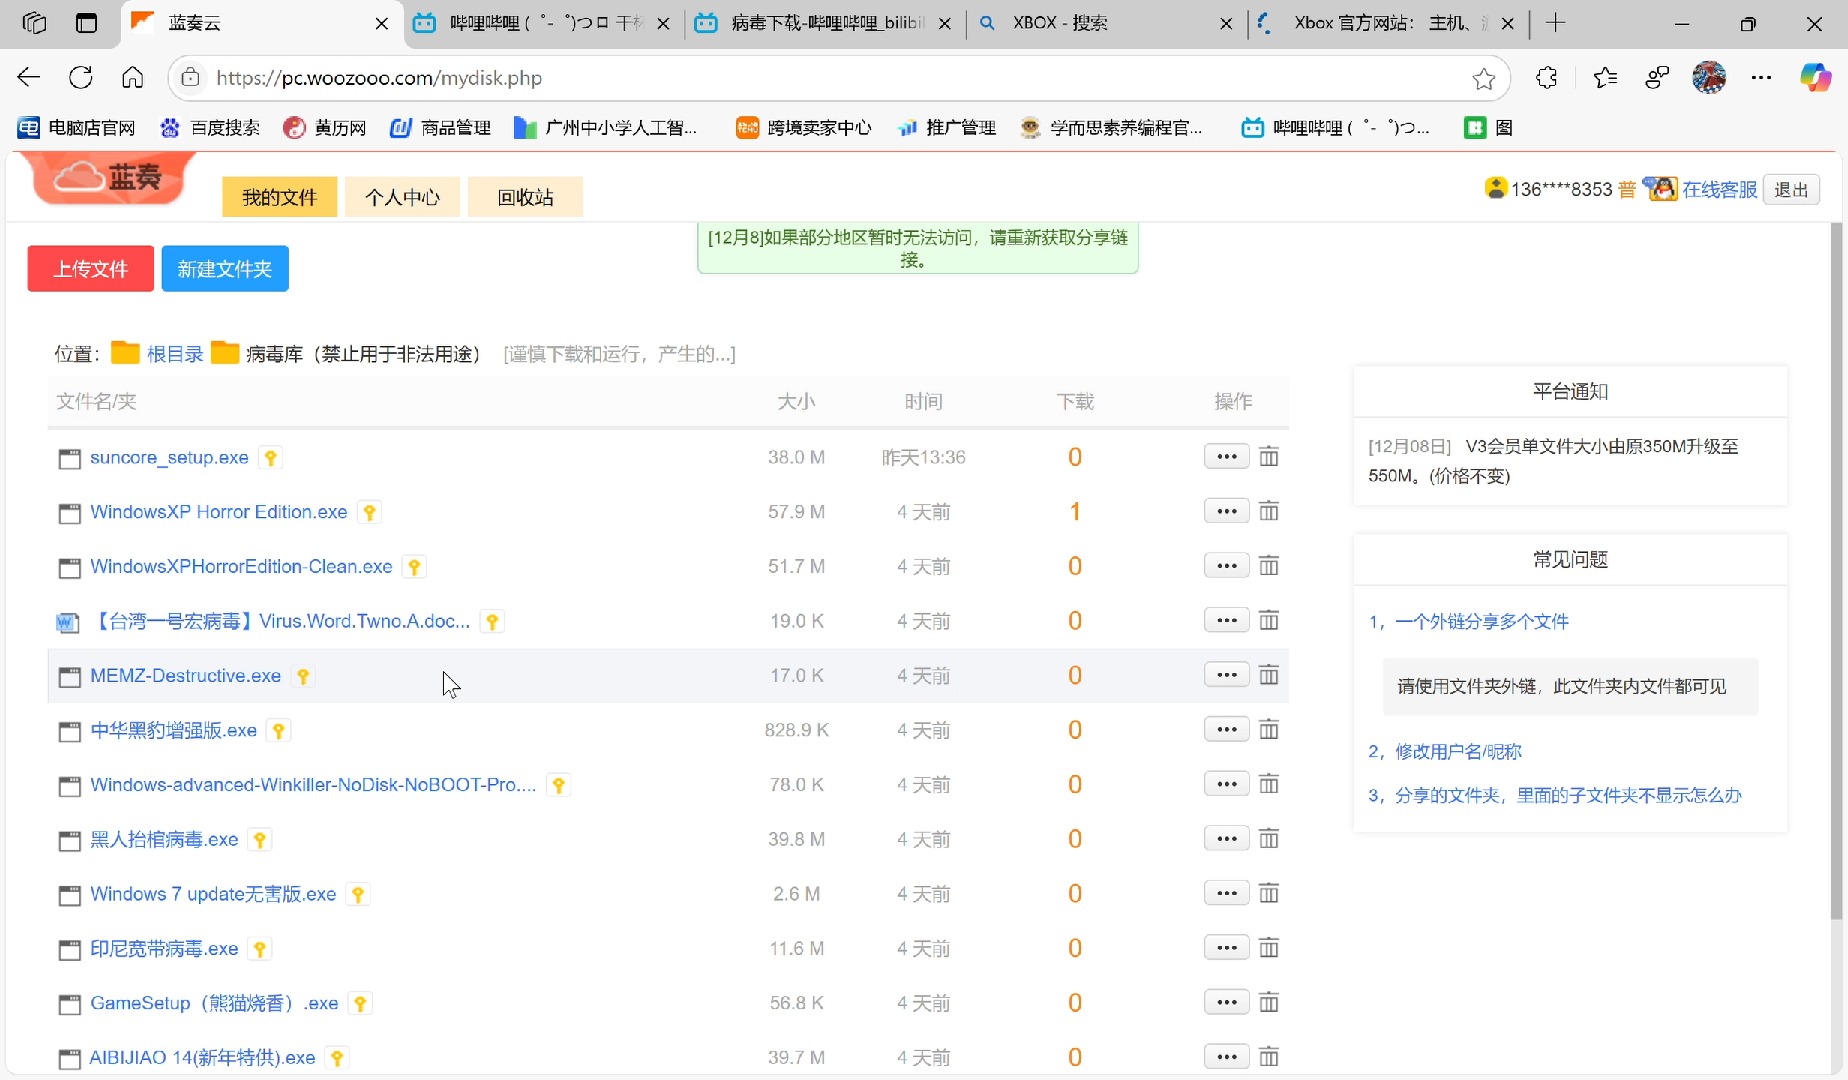Click trash icon for 中华黑豹增强版.exe
Image resolution: width=1848 pixels, height=1080 pixels.
point(1269,730)
